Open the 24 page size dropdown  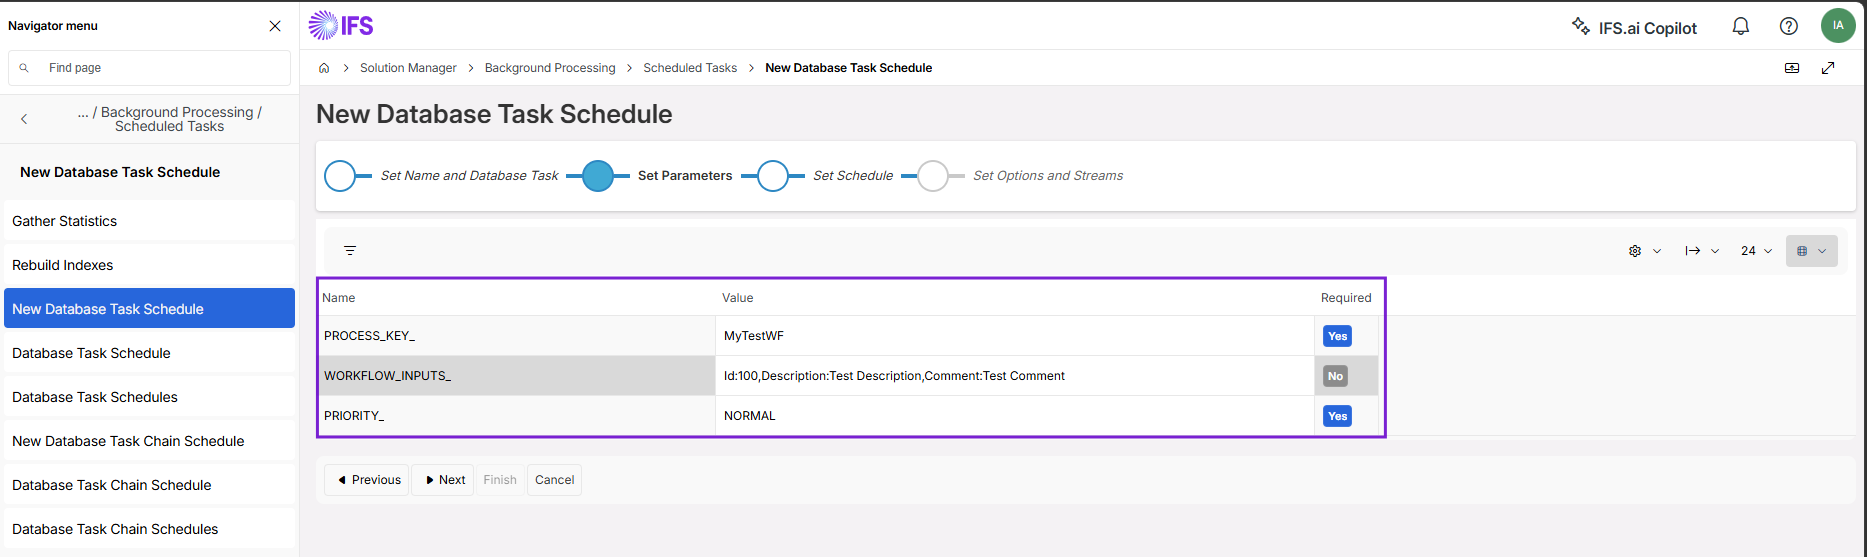1757,251
